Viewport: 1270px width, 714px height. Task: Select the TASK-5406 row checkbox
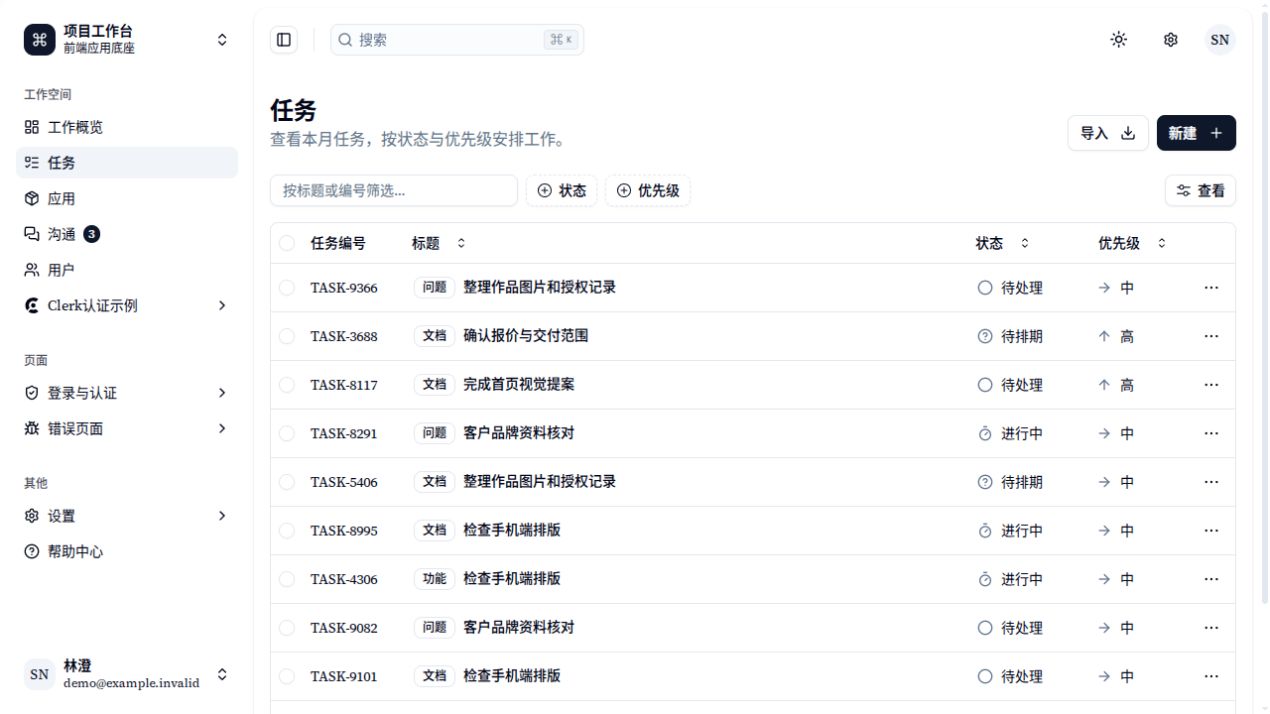pyautogui.click(x=287, y=482)
